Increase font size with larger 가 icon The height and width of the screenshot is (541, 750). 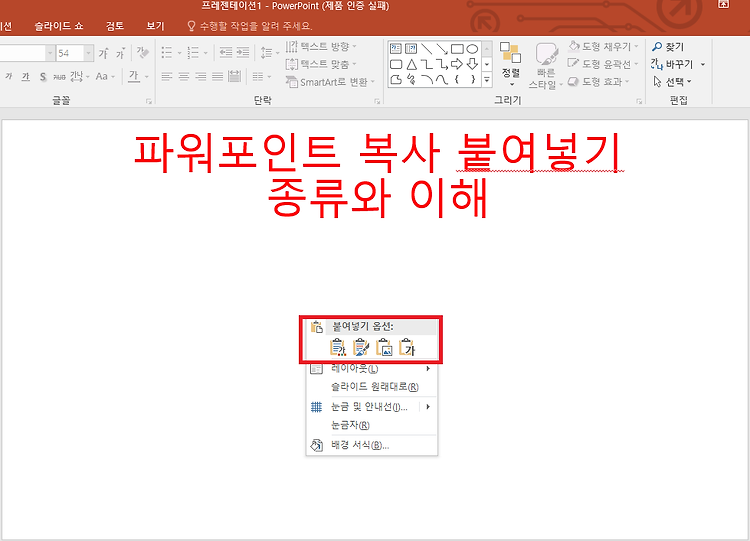tap(103, 53)
